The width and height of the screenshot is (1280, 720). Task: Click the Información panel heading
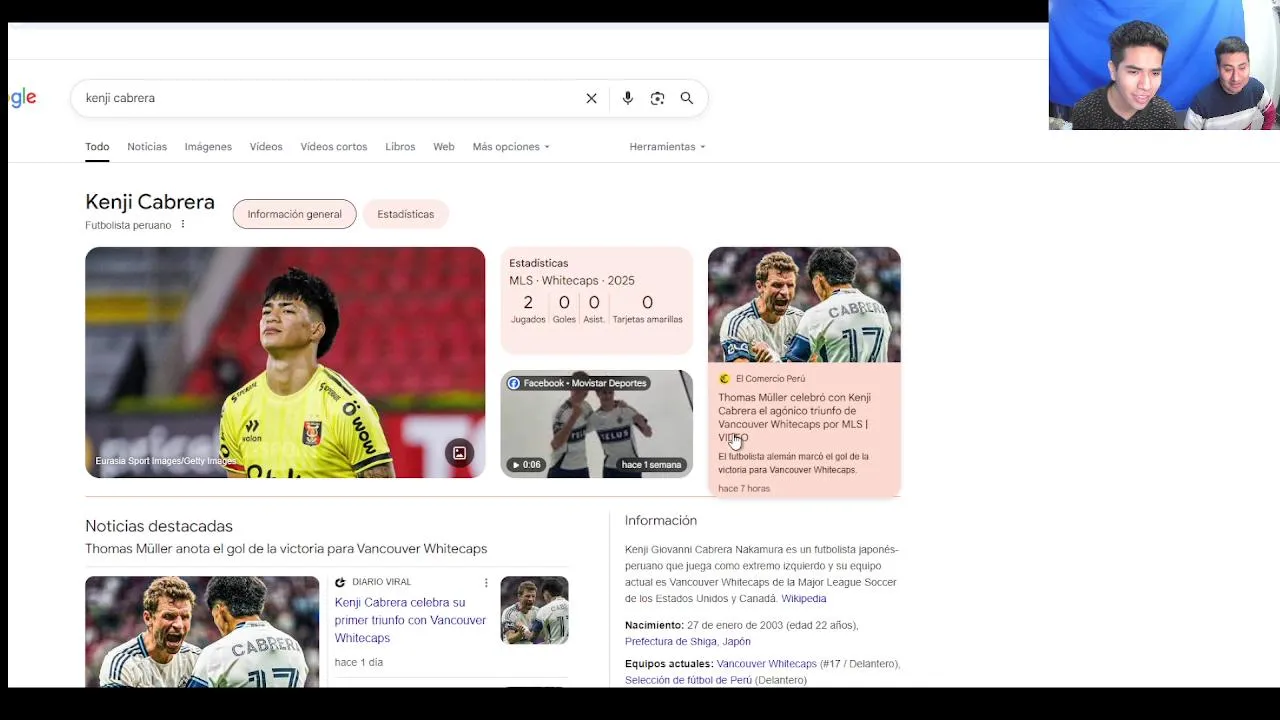661,521
